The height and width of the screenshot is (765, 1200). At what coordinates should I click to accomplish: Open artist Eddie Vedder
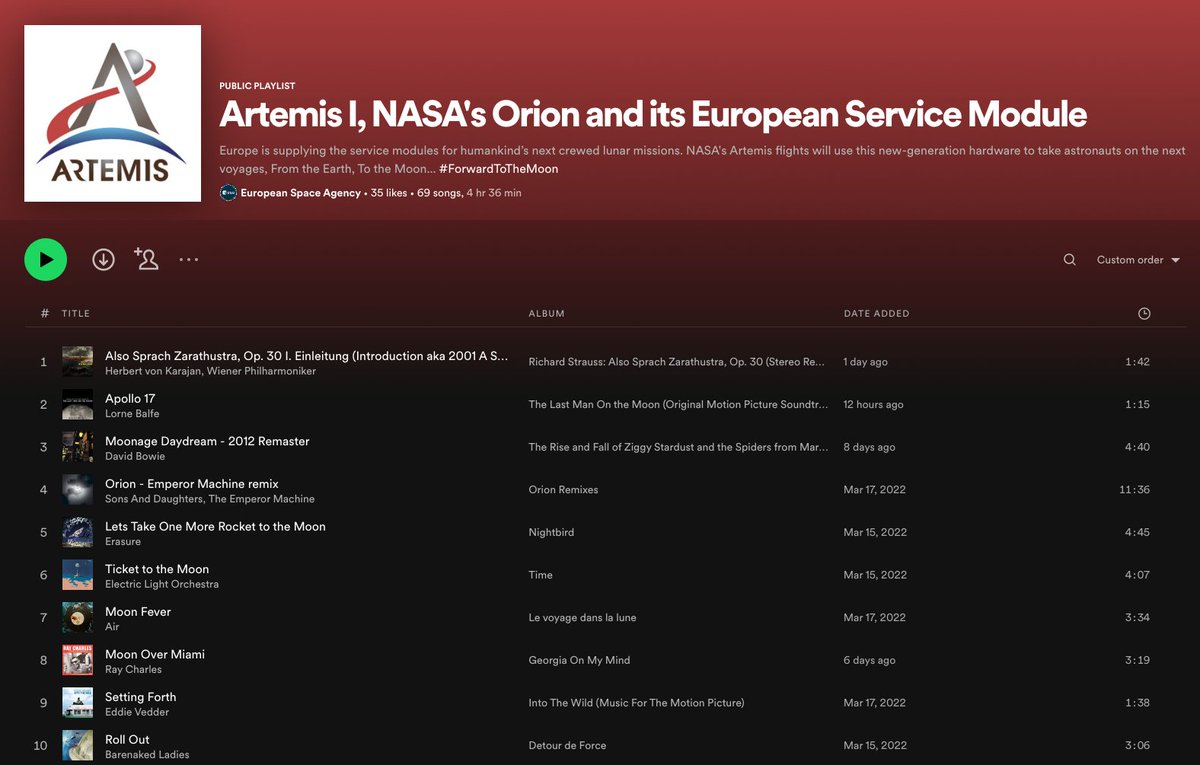137,712
